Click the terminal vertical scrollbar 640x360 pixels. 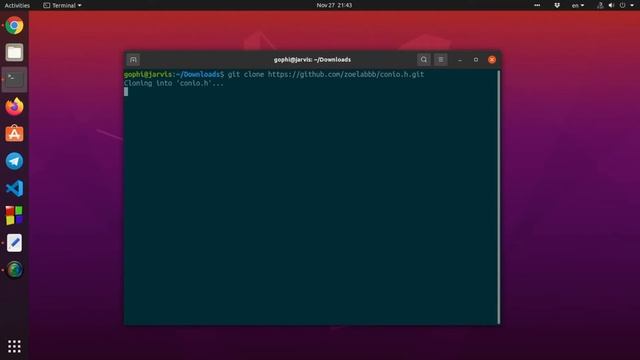(x=499, y=197)
